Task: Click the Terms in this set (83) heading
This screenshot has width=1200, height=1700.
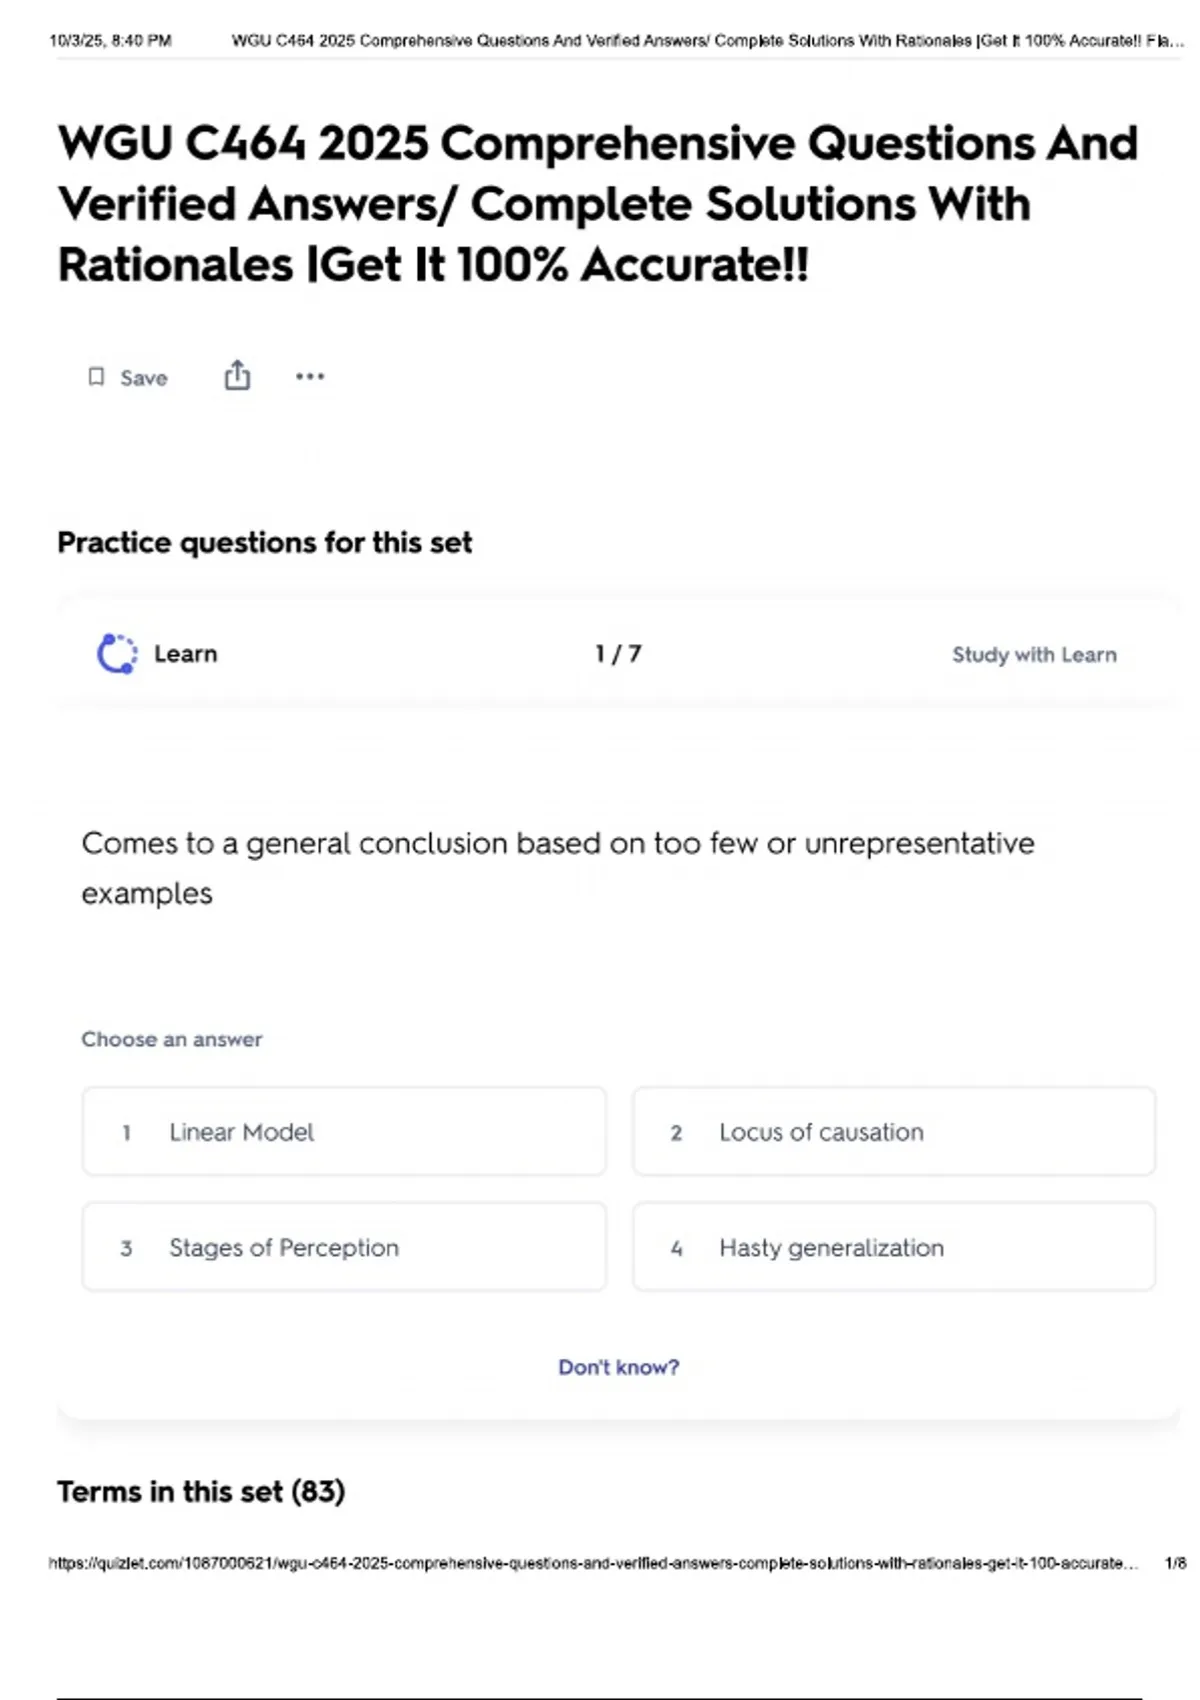Action: coord(201,1492)
